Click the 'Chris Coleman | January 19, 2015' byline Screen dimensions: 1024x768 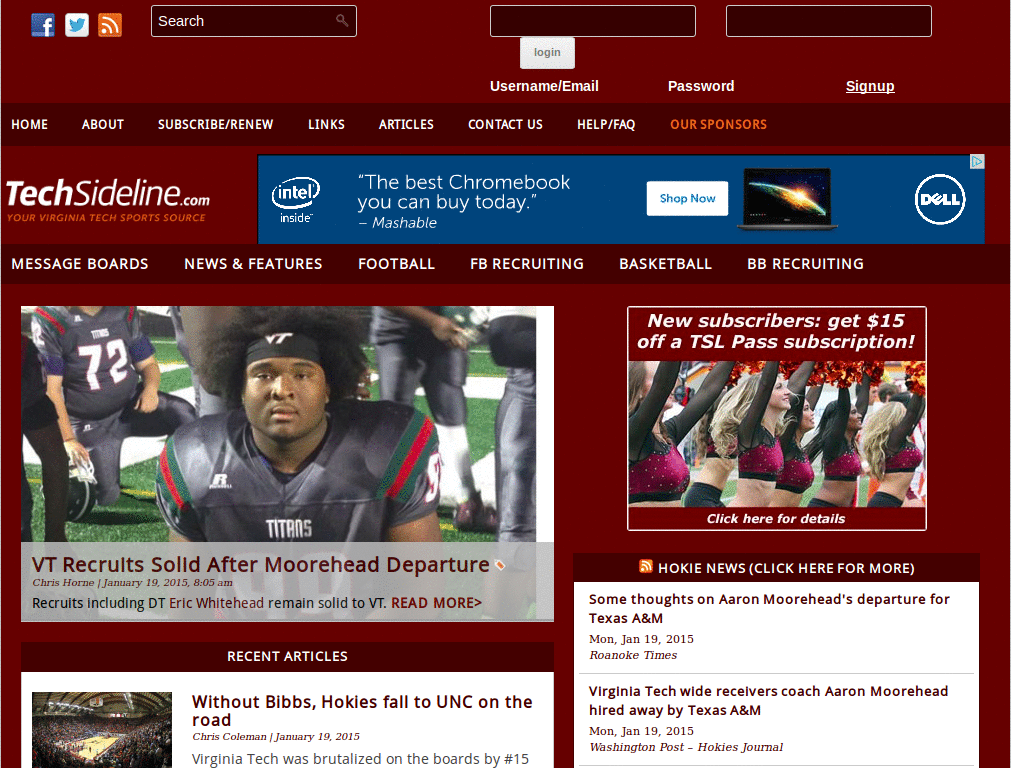tap(276, 737)
